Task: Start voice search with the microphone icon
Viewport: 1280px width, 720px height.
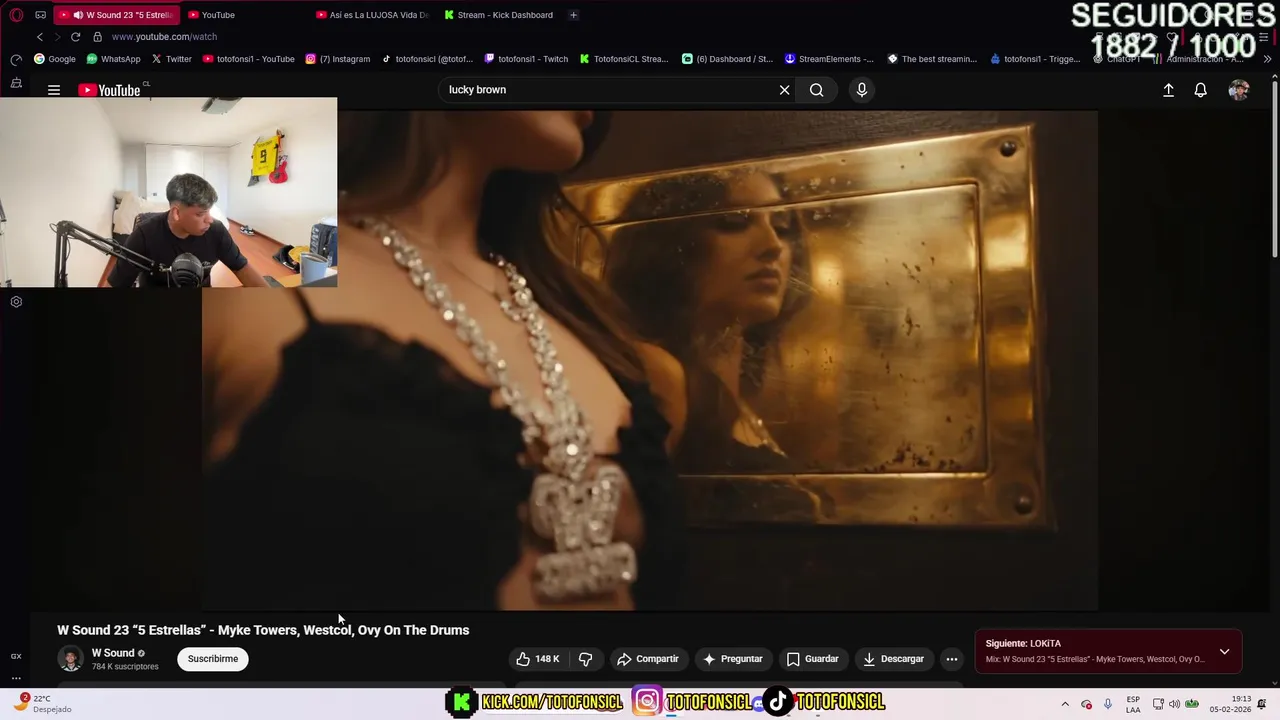Action: click(x=862, y=90)
